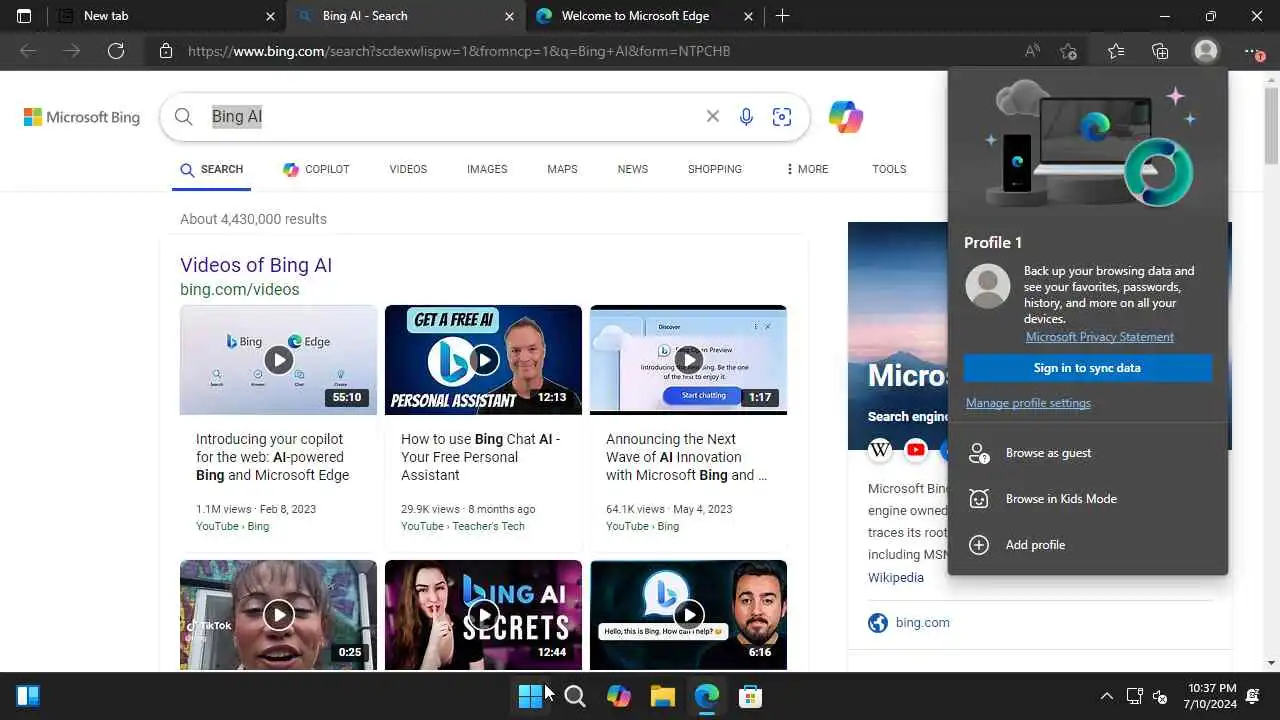Play the 12:44 Bing AI Secrets video
The image size is (1280, 720).
pyautogui.click(x=483, y=615)
